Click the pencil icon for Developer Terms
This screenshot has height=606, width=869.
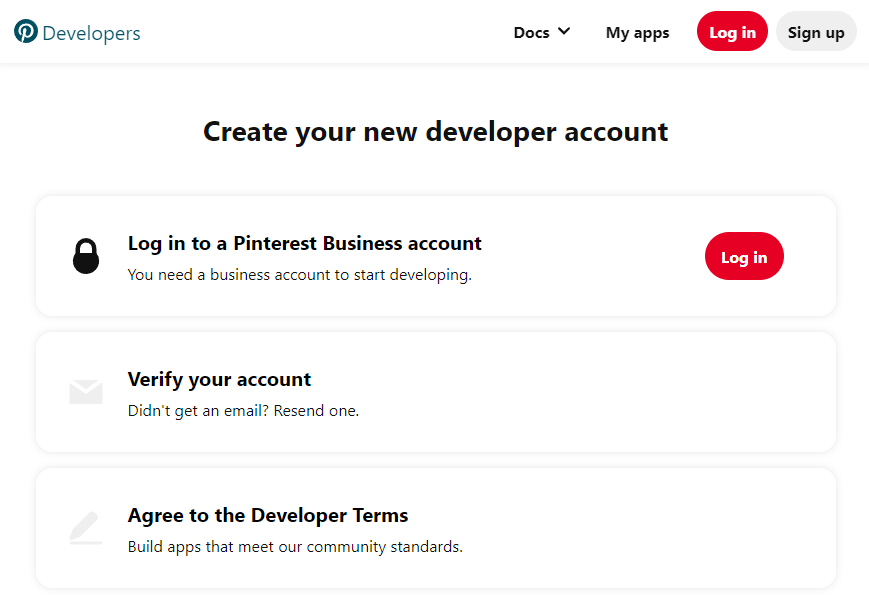tap(86, 528)
